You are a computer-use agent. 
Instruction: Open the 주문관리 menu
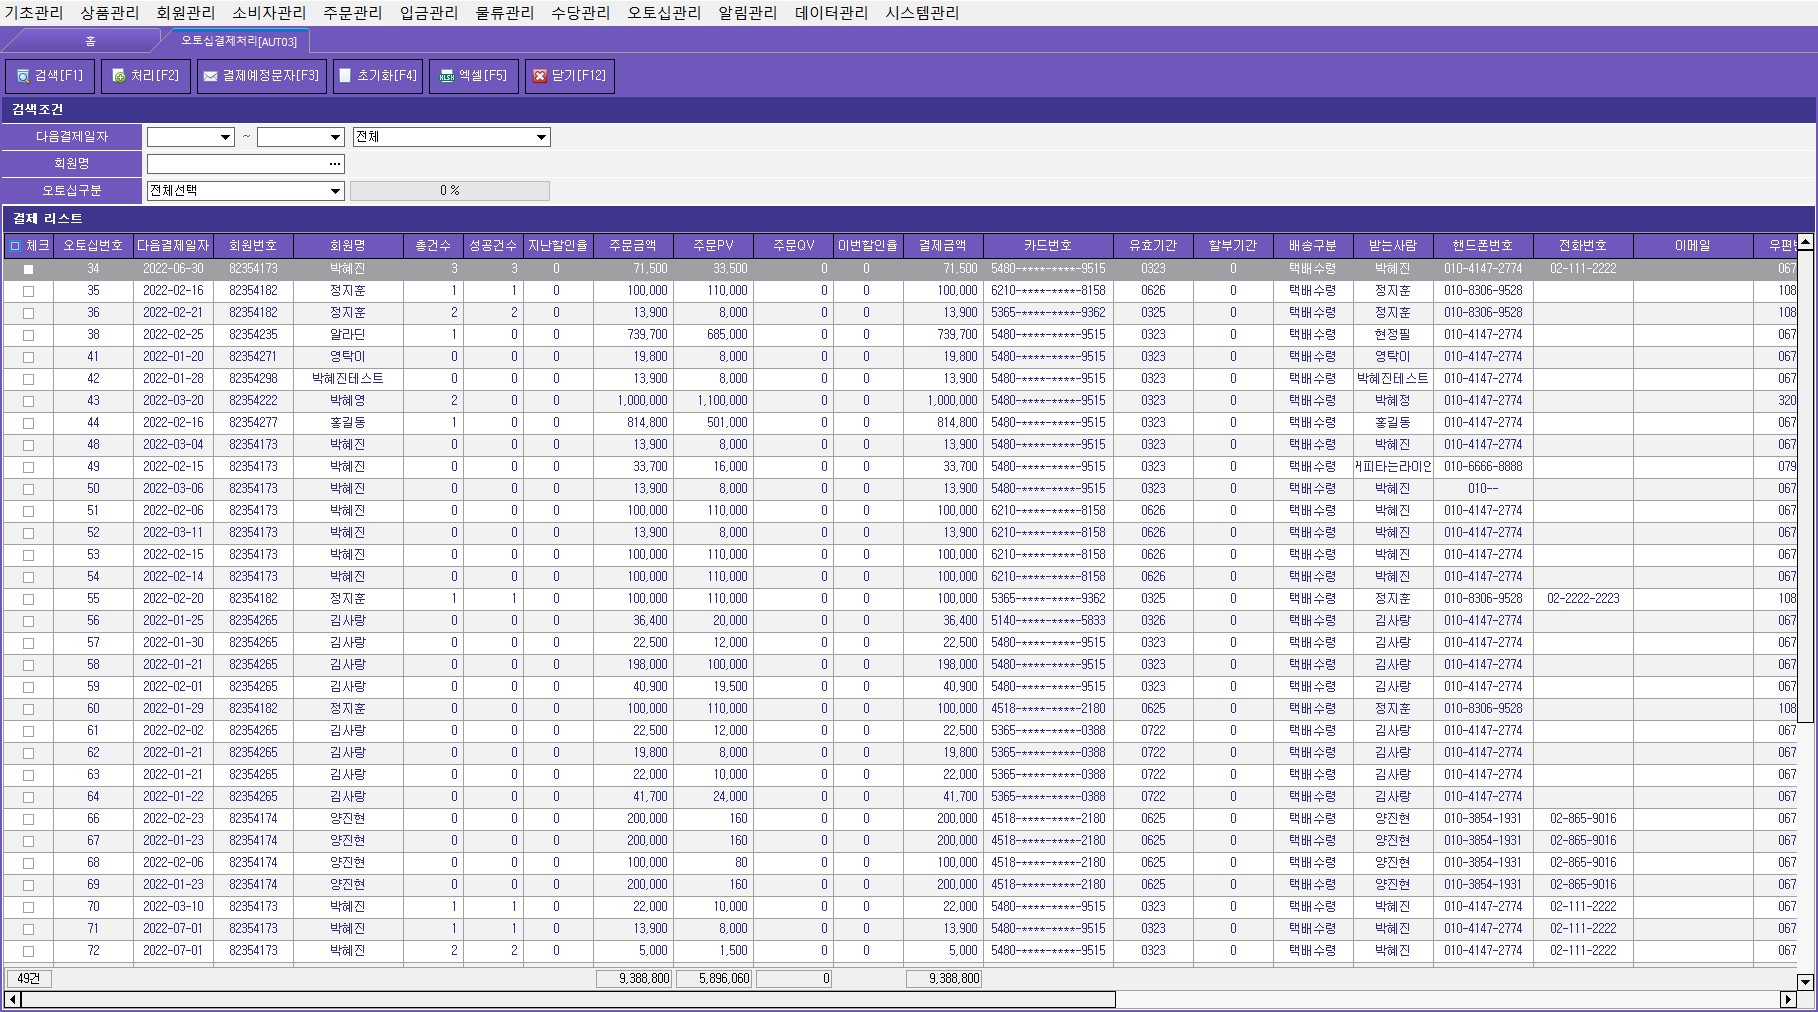pyautogui.click(x=353, y=13)
